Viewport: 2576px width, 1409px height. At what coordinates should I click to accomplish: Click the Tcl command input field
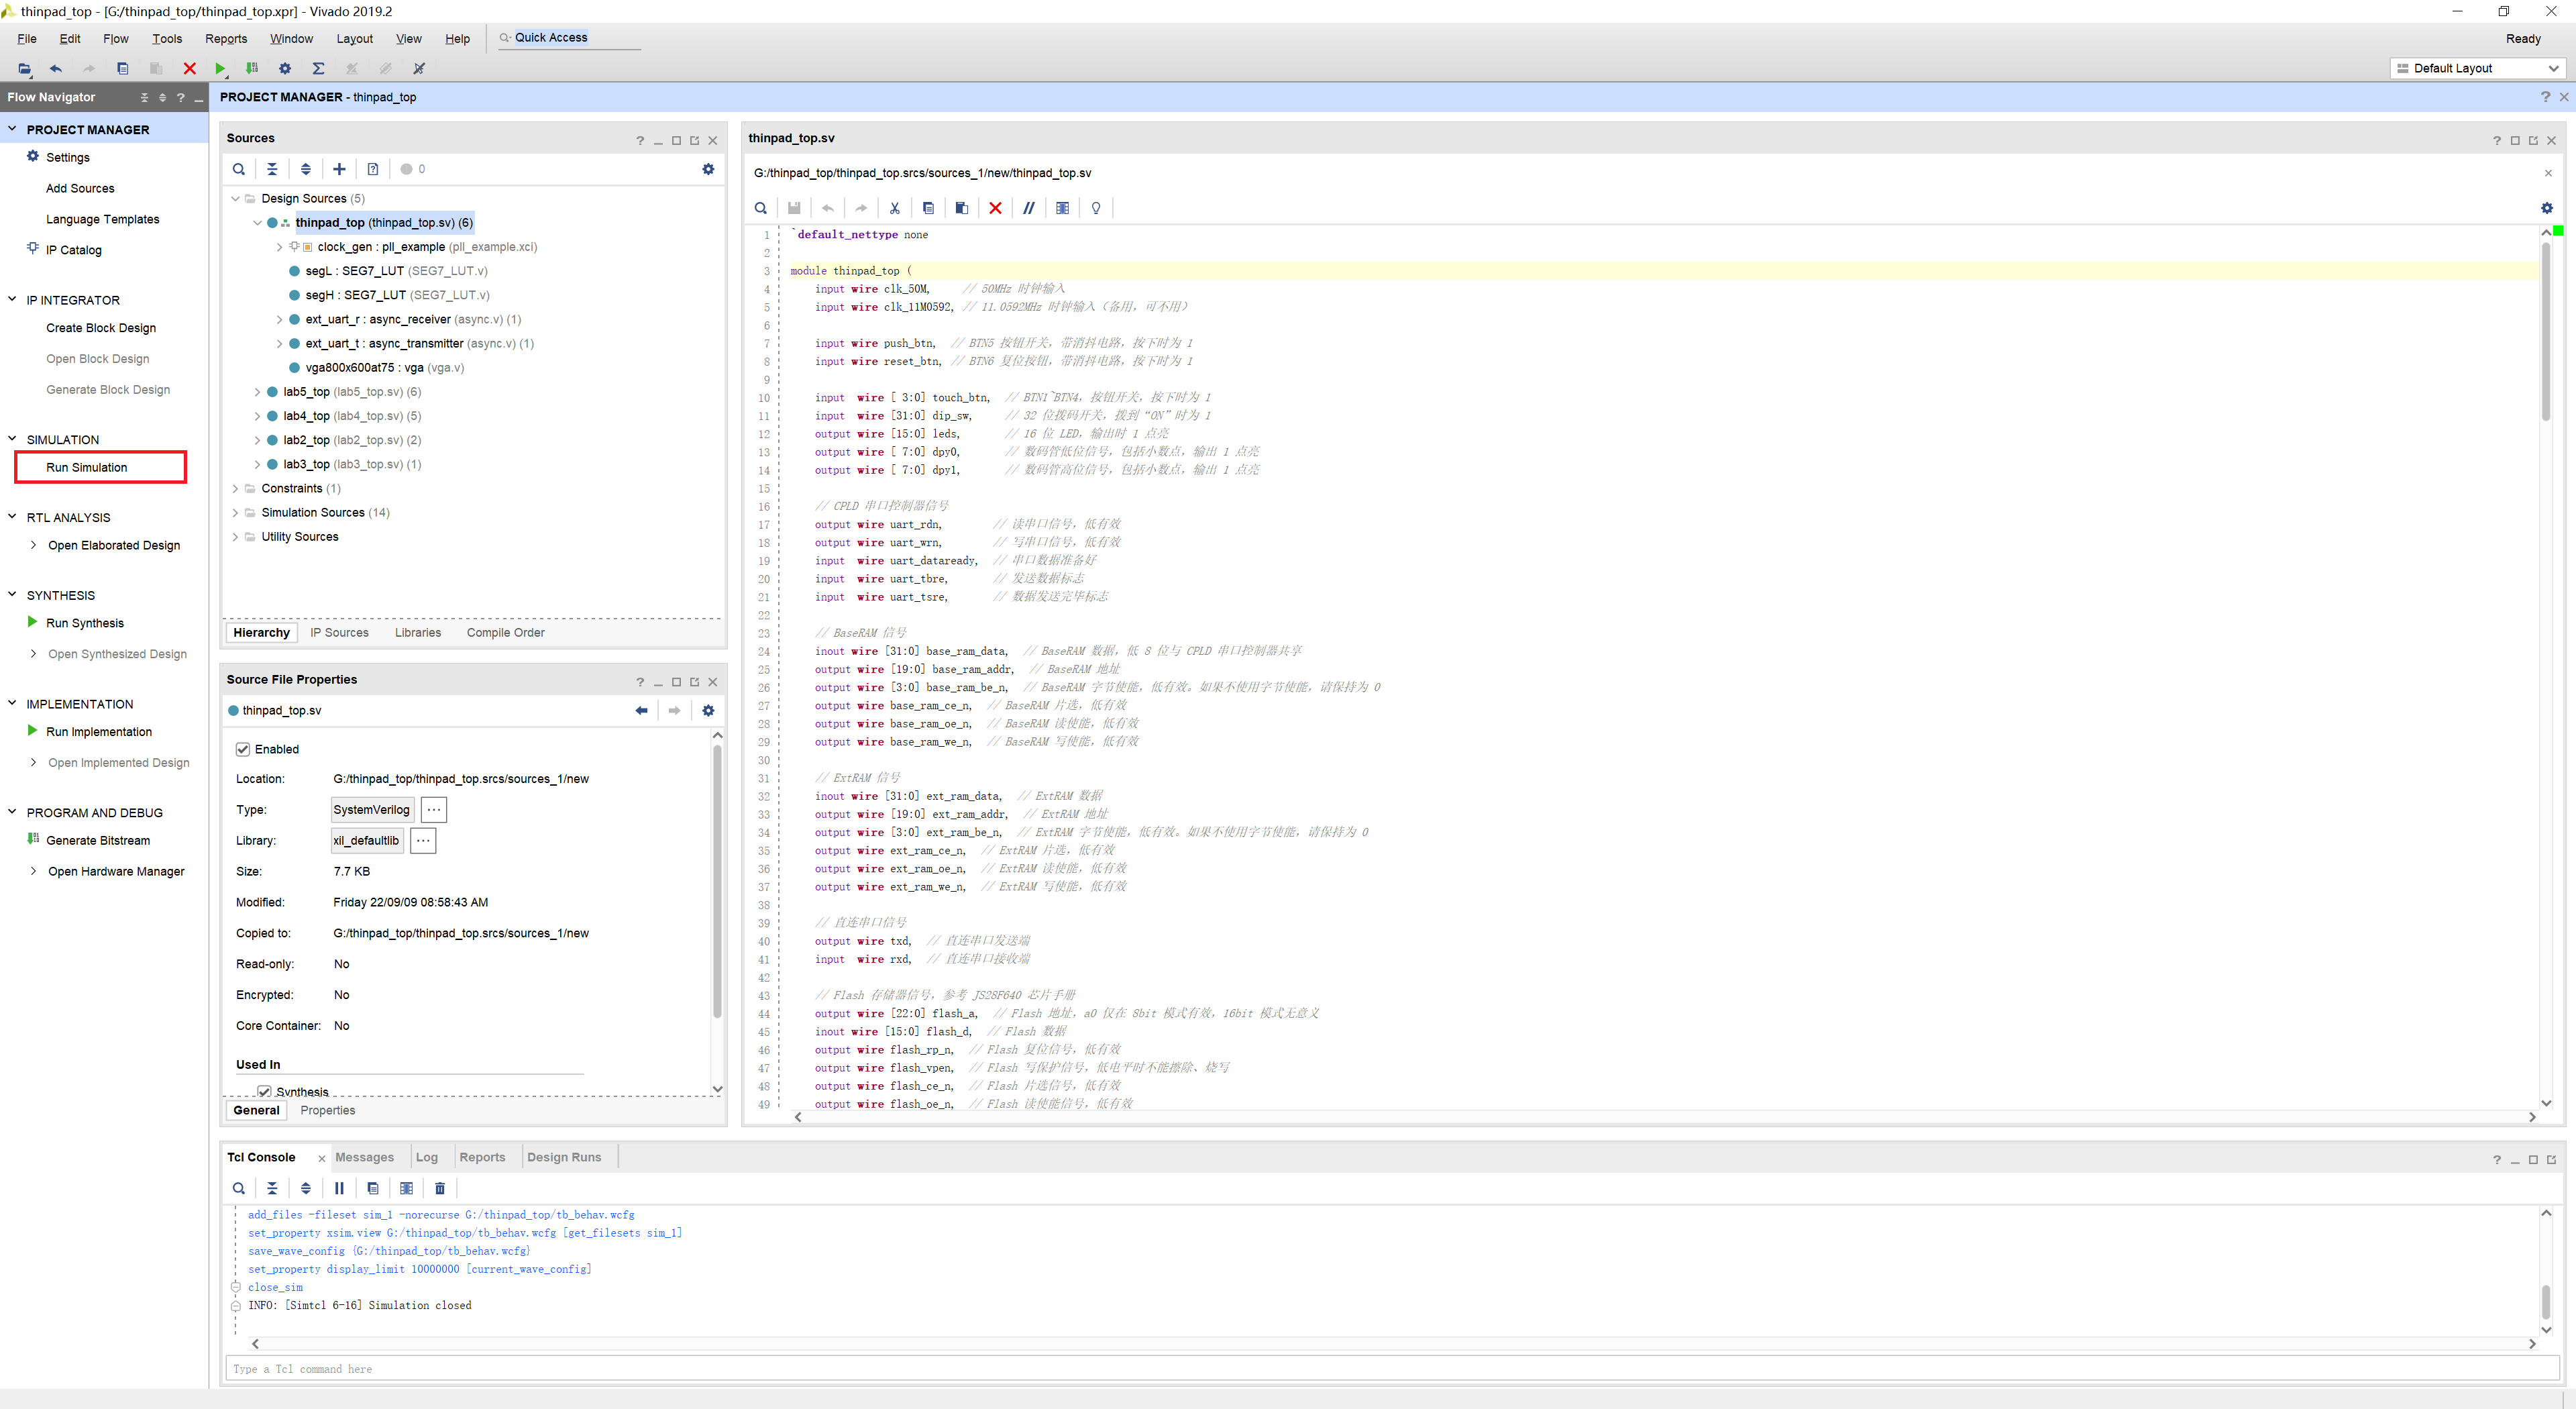click(1390, 1369)
